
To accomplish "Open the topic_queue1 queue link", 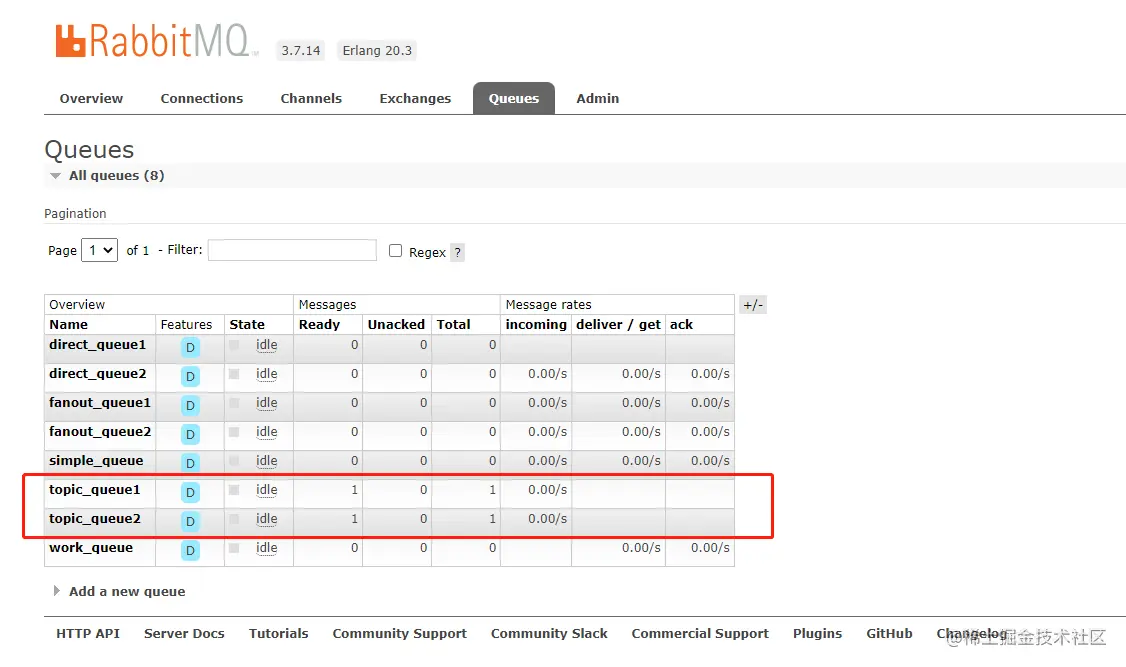I will 95,490.
